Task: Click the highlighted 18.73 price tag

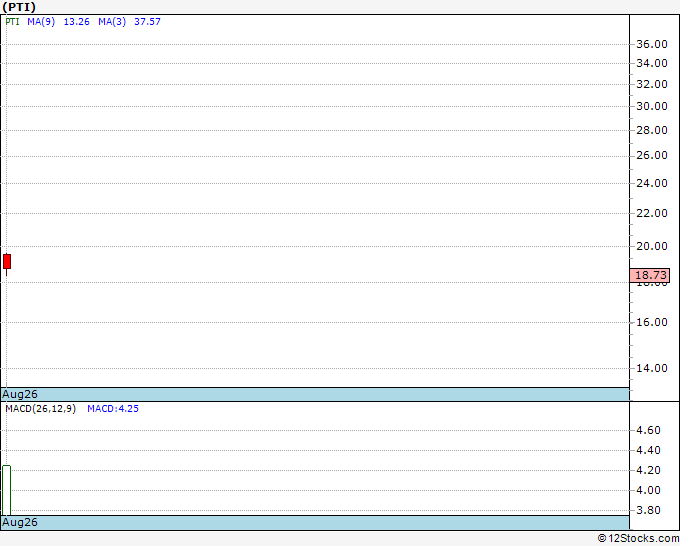Action: pos(650,275)
